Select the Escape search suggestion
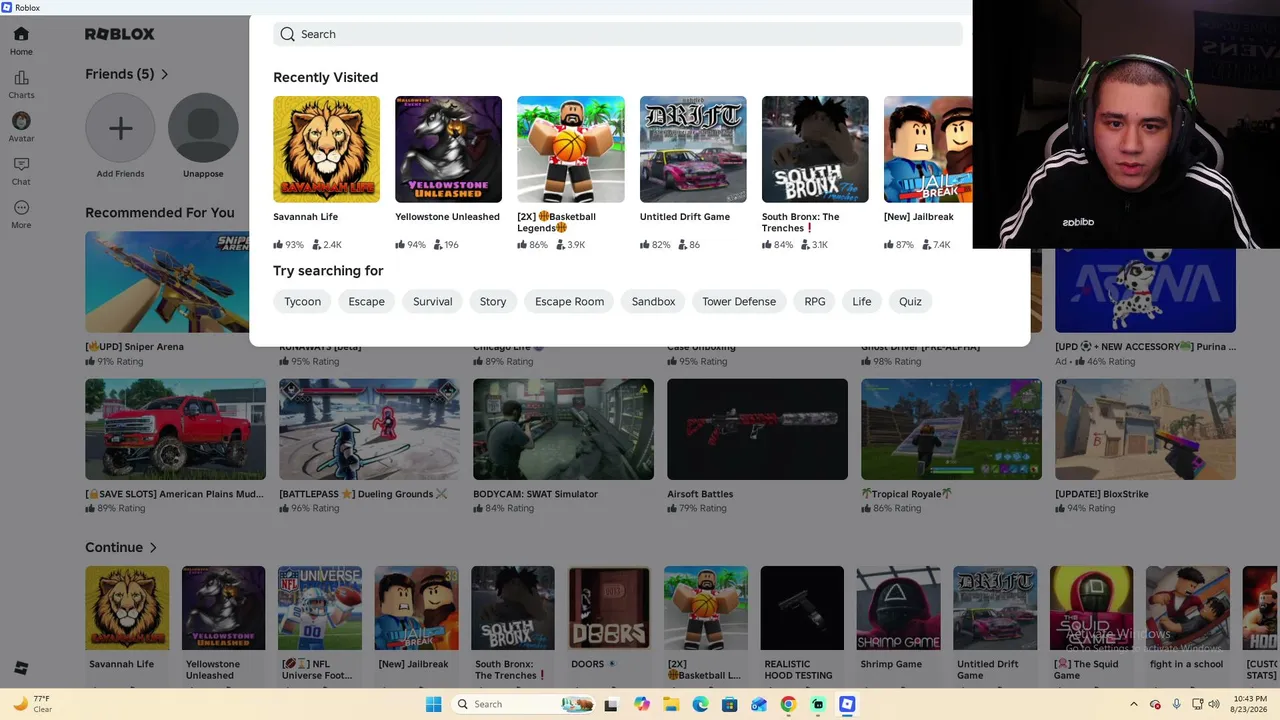 (x=366, y=301)
